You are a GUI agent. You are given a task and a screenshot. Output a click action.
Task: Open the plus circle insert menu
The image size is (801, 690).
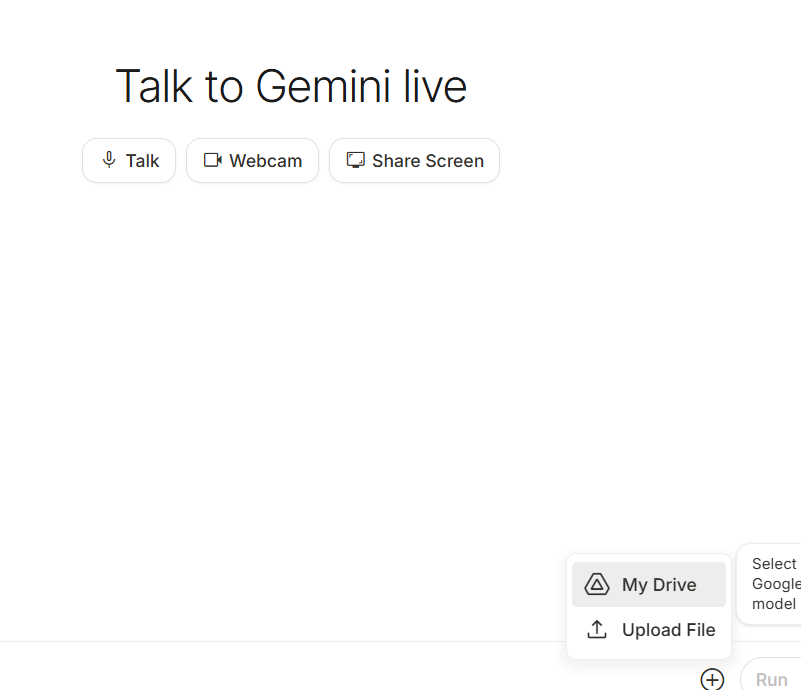712,680
